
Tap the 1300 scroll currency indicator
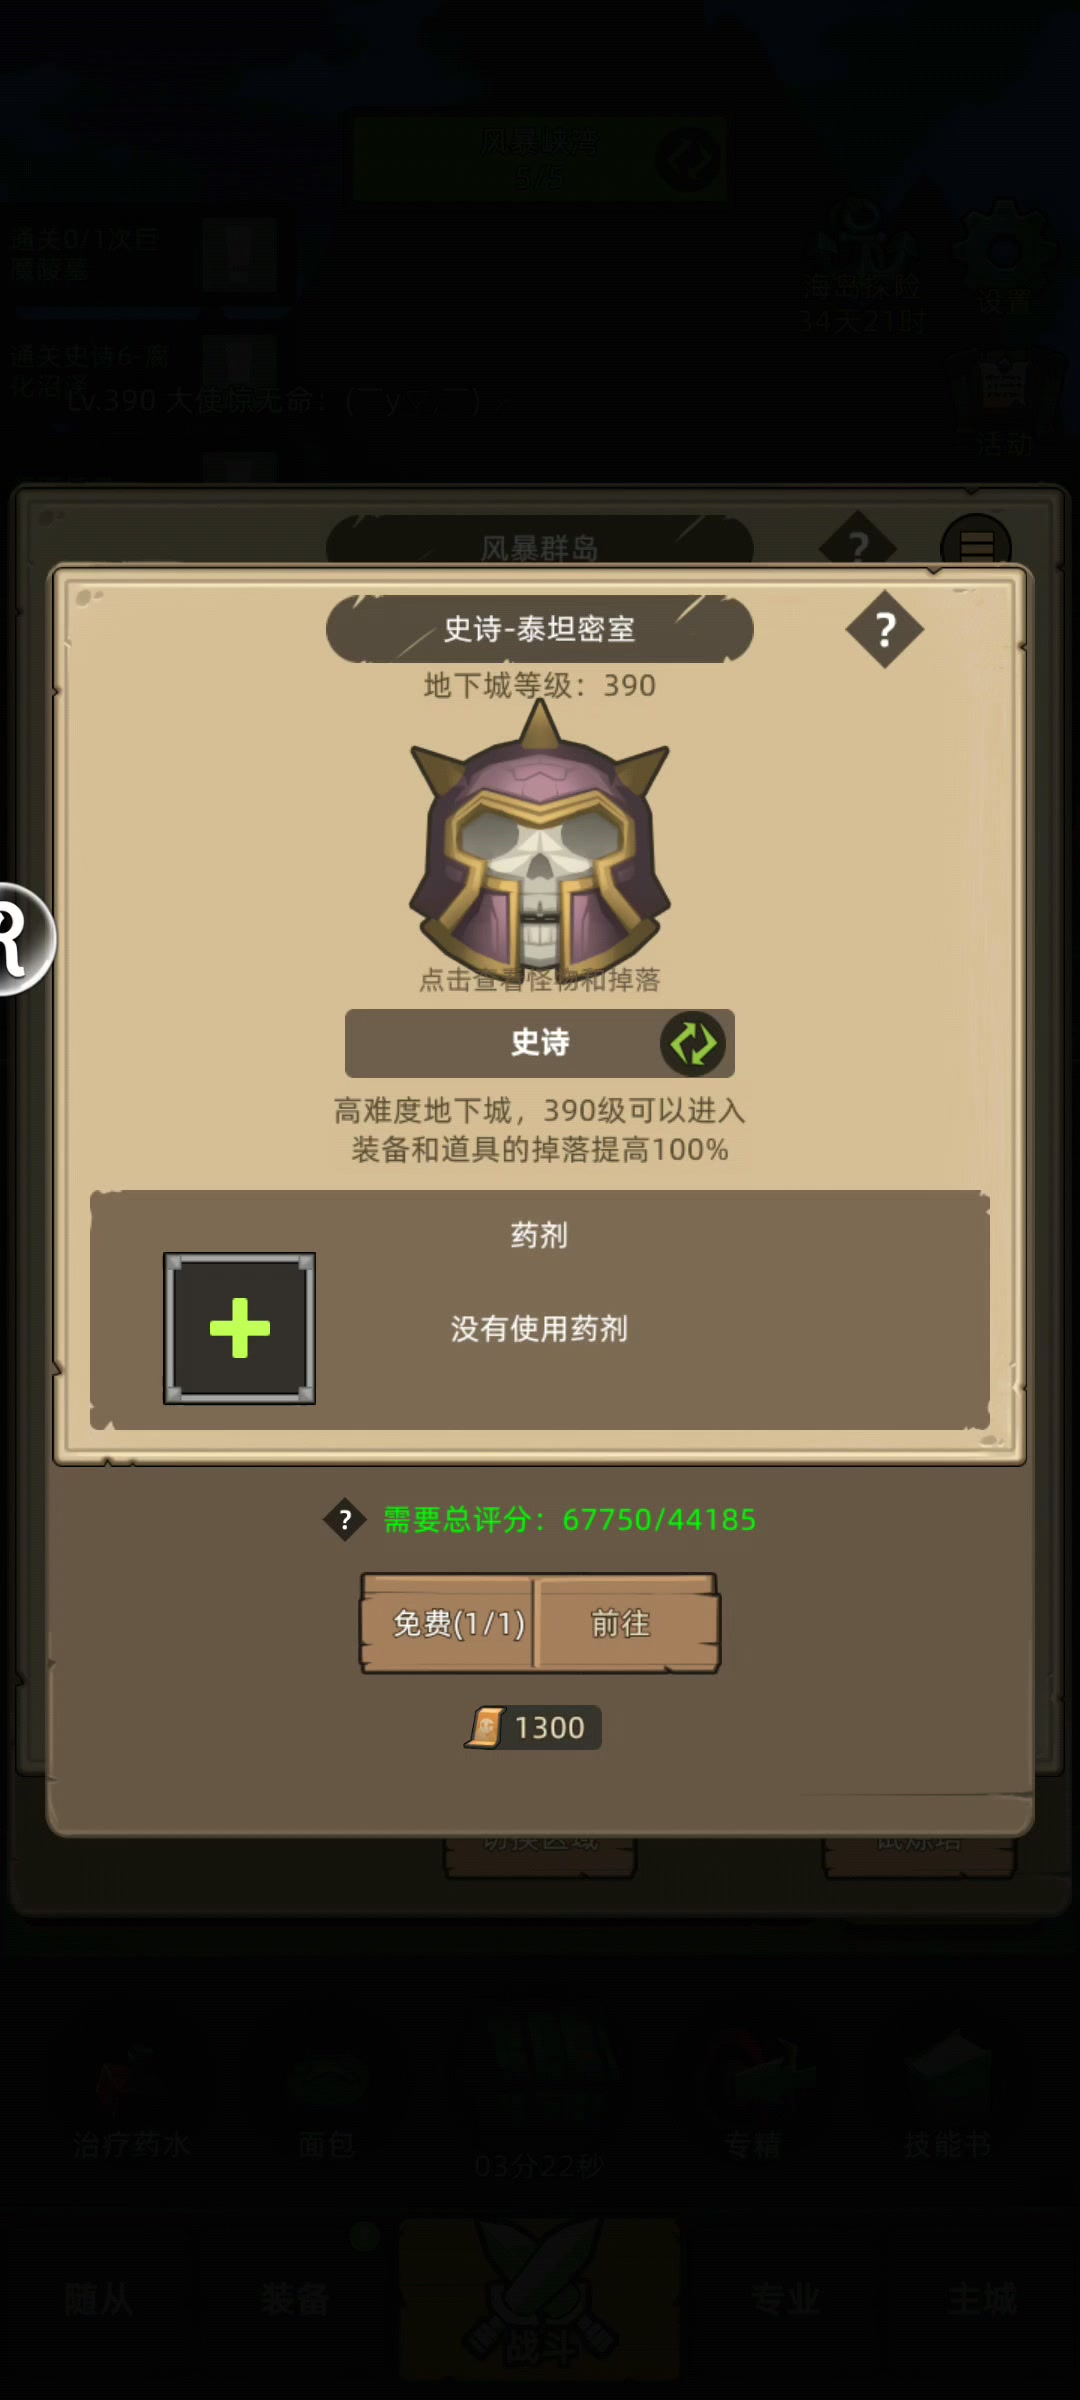[x=533, y=1727]
